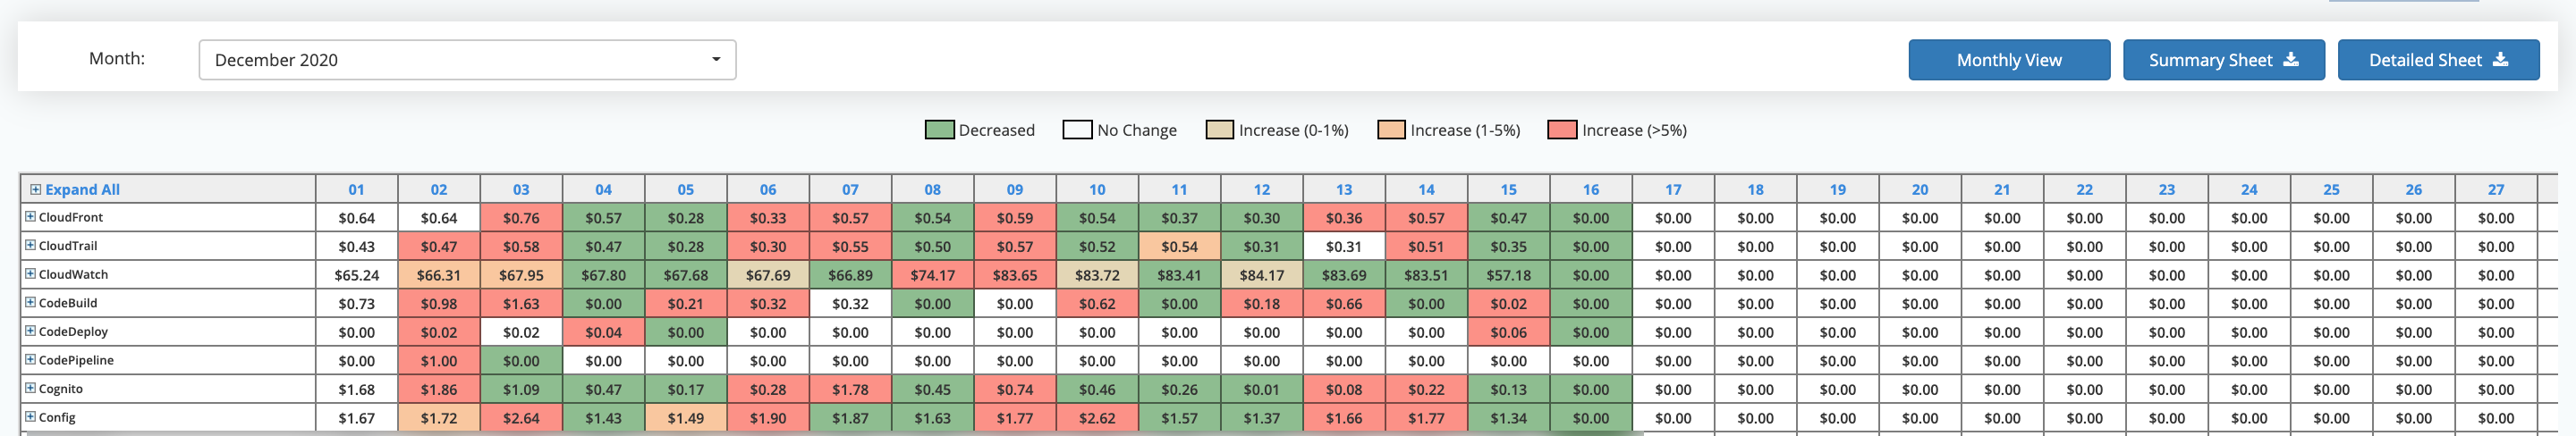The height and width of the screenshot is (436, 2576).
Task: Select the day 15 column header
Action: point(1508,189)
